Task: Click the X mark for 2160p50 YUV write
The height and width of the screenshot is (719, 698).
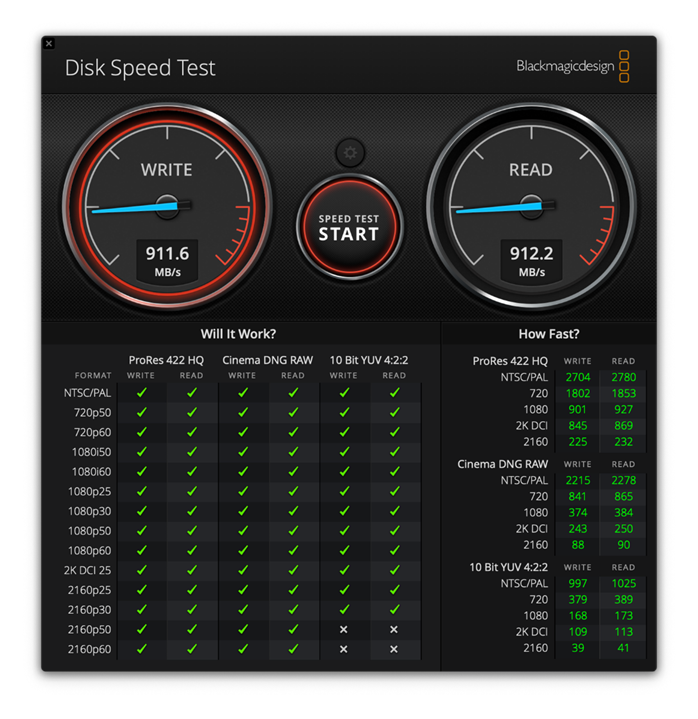Action: click(343, 630)
